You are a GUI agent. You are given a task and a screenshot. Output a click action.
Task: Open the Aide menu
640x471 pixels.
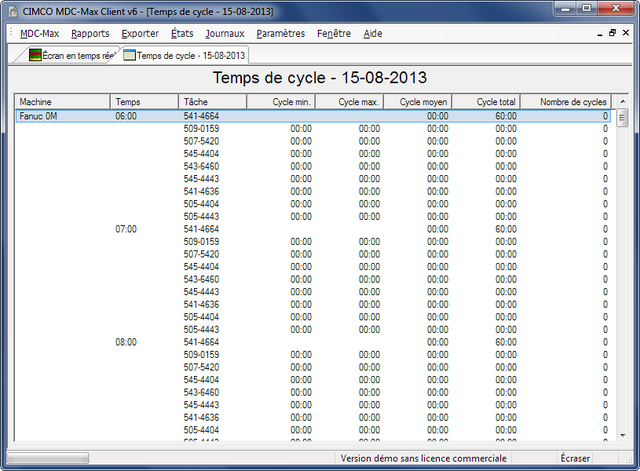[x=373, y=33]
